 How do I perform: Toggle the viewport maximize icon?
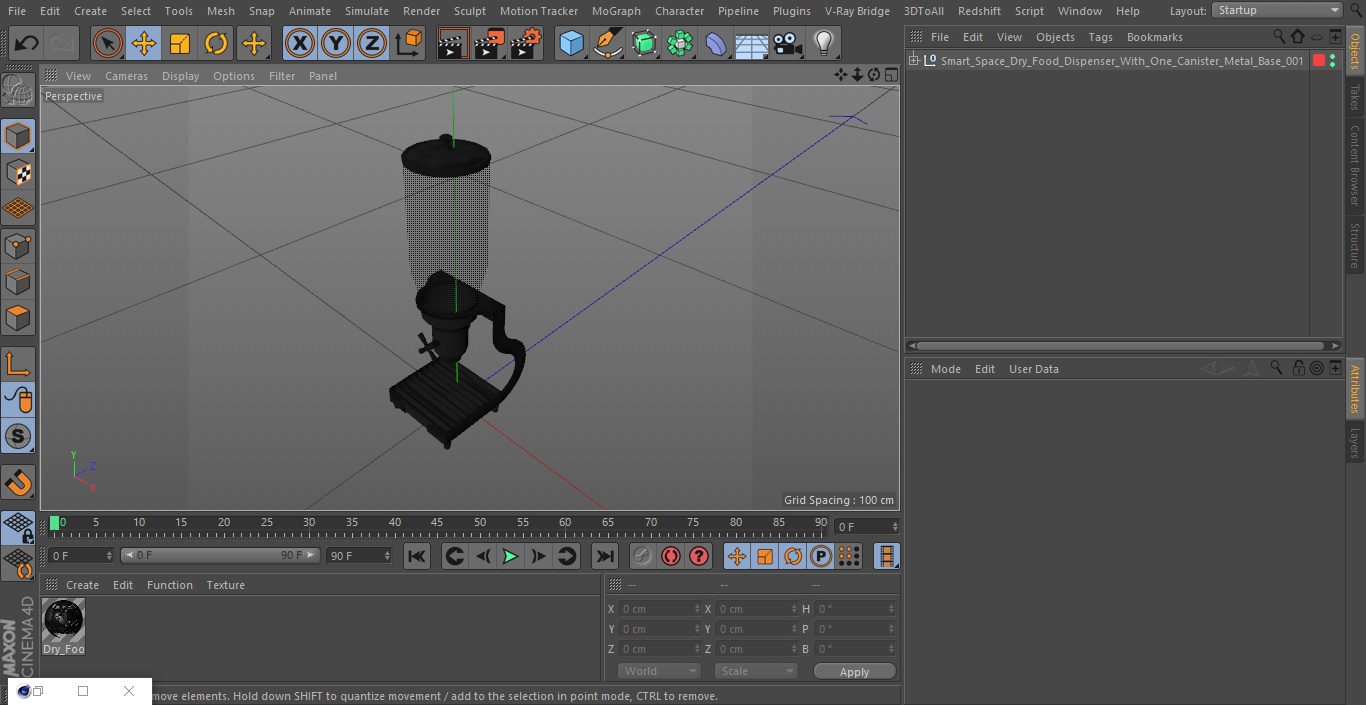pyautogui.click(x=890, y=75)
